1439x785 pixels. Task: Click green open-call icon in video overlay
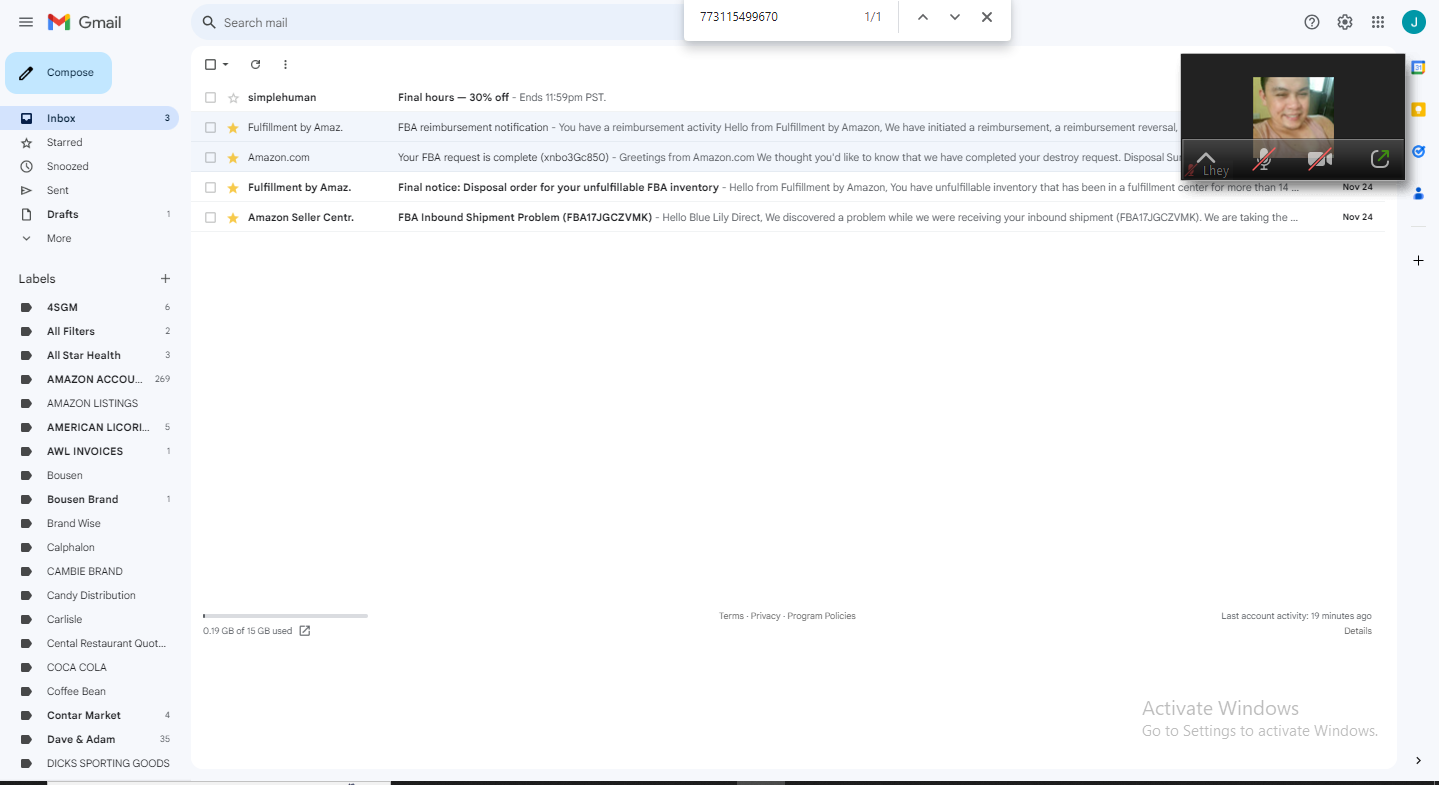[1380, 159]
